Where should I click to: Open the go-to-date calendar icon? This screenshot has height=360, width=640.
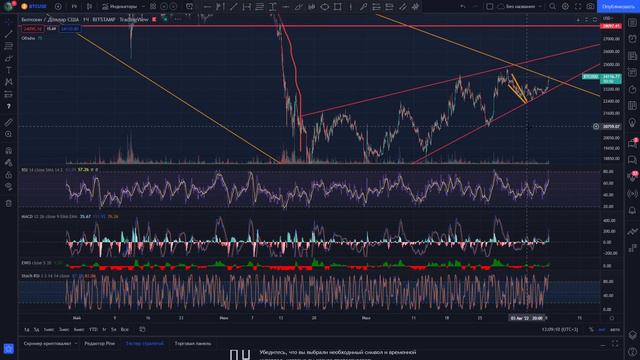142,329
